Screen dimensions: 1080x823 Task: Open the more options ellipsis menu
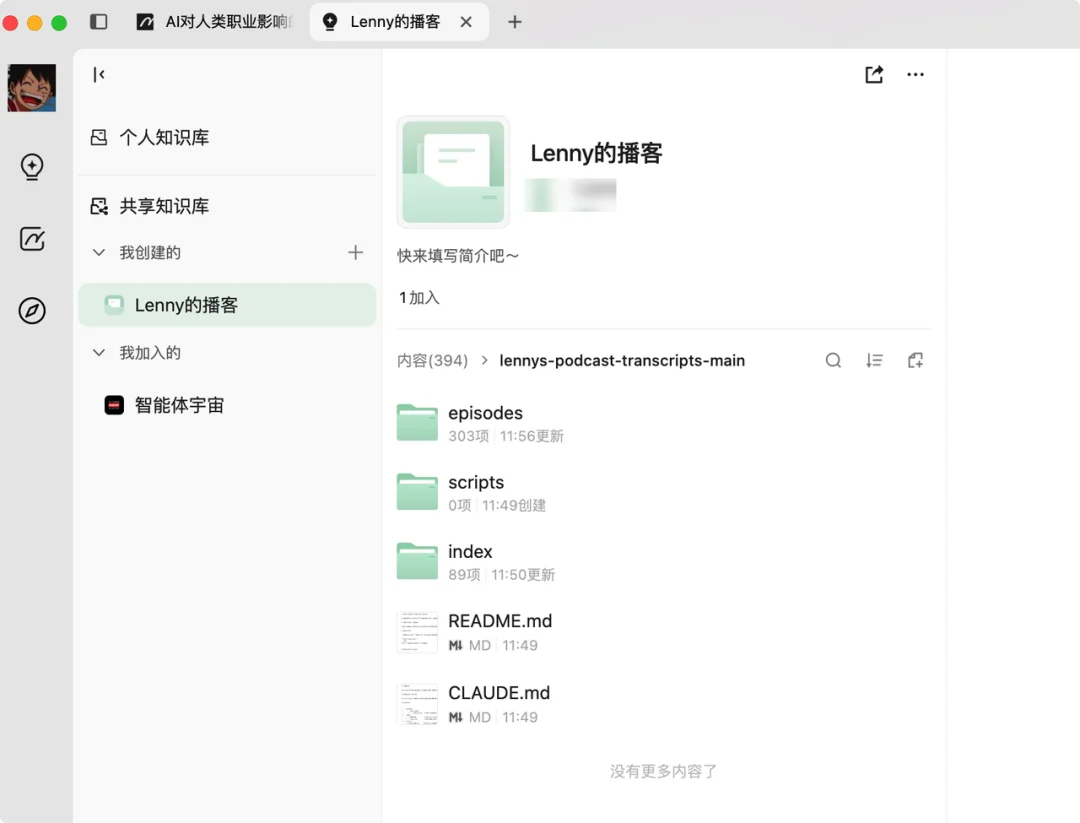(x=915, y=74)
